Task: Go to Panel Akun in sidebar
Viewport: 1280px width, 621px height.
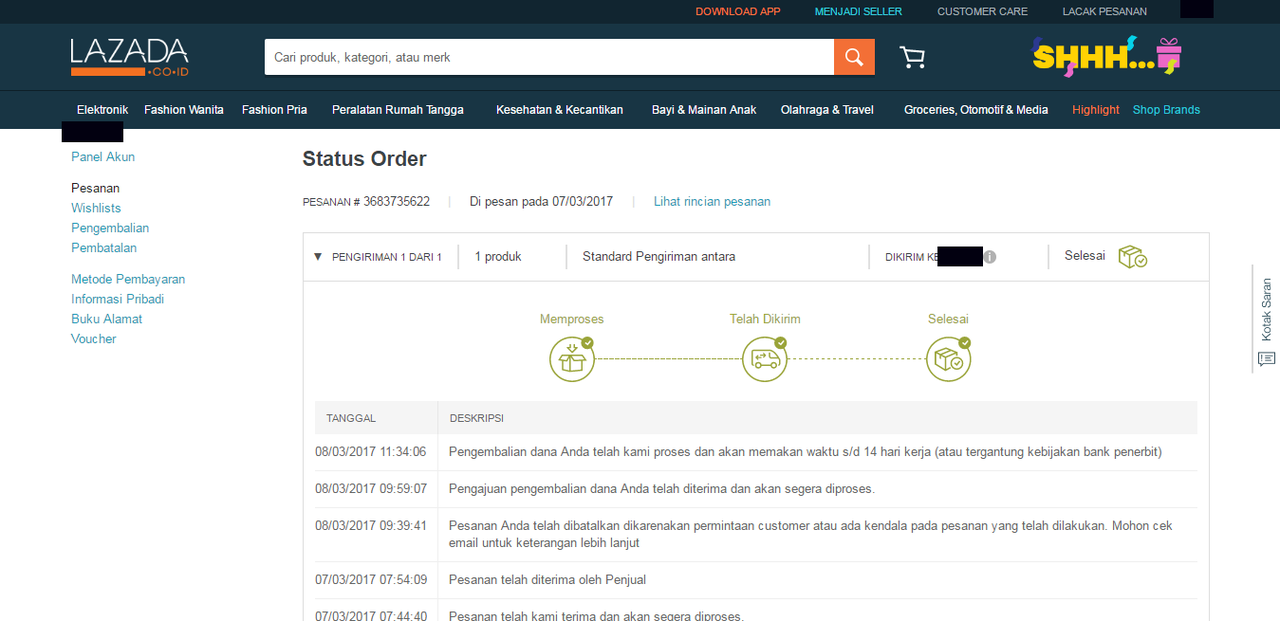Action: pos(103,157)
